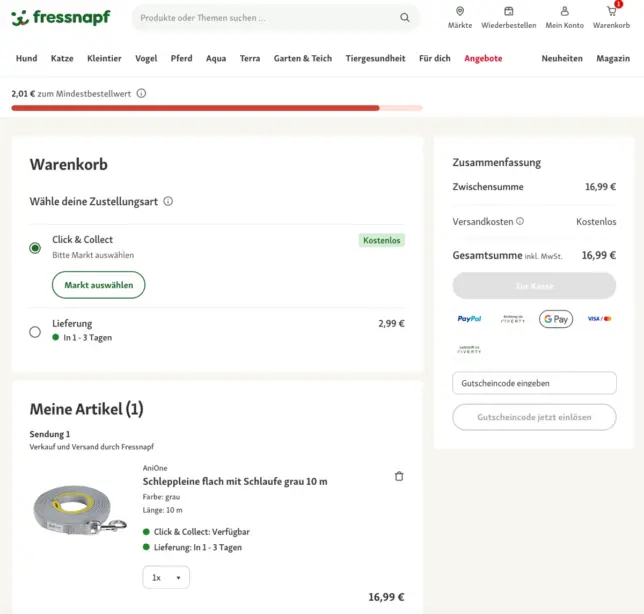Image resolution: width=644 pixels, height=614 pixels.
Task: Open the Für dich menu
Action: tap(435, 58)
